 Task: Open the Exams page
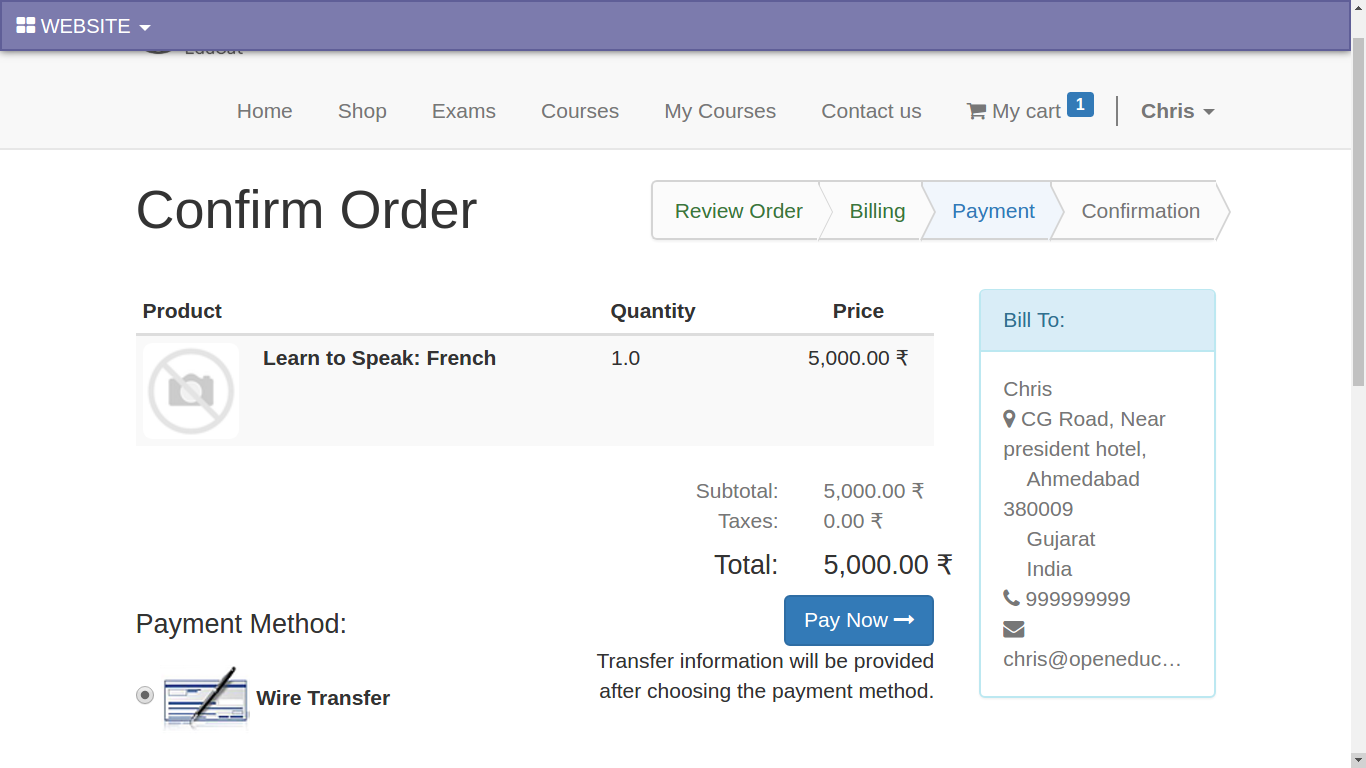pos(464,112)
